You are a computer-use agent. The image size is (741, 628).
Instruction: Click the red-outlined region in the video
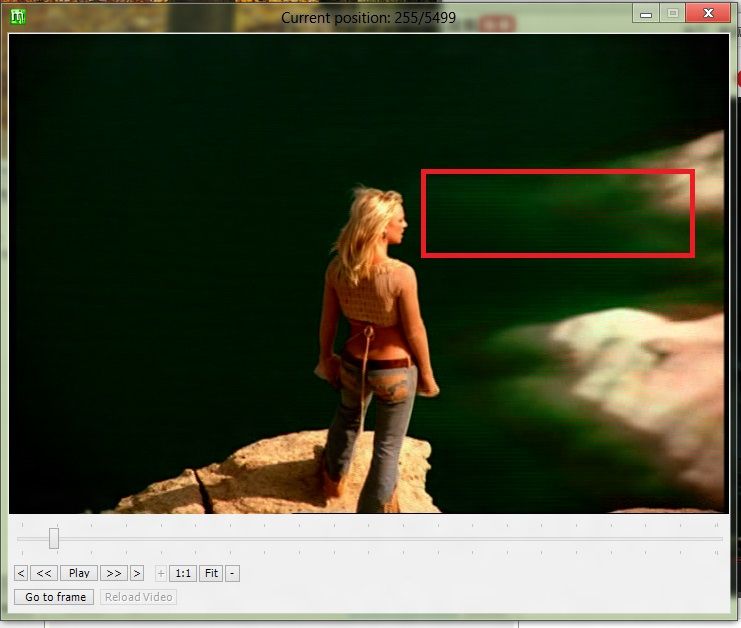(557, 213)
